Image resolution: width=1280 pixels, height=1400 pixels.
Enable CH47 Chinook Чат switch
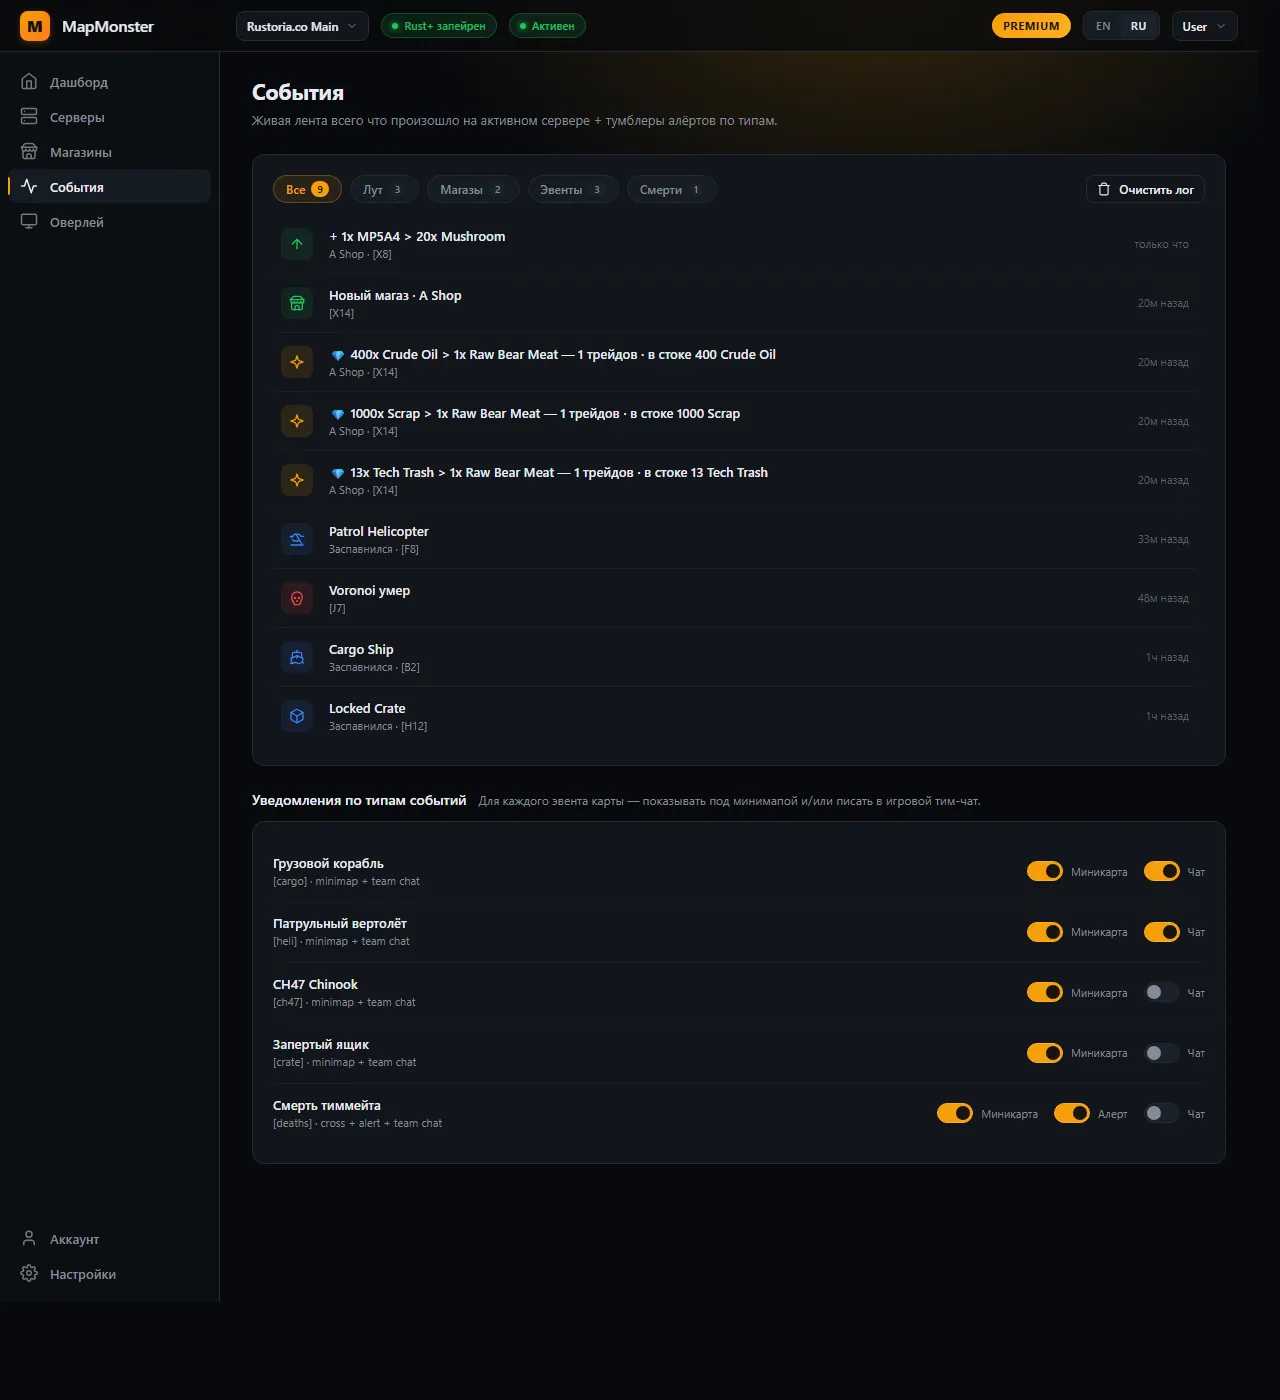tap(1162, 992)
